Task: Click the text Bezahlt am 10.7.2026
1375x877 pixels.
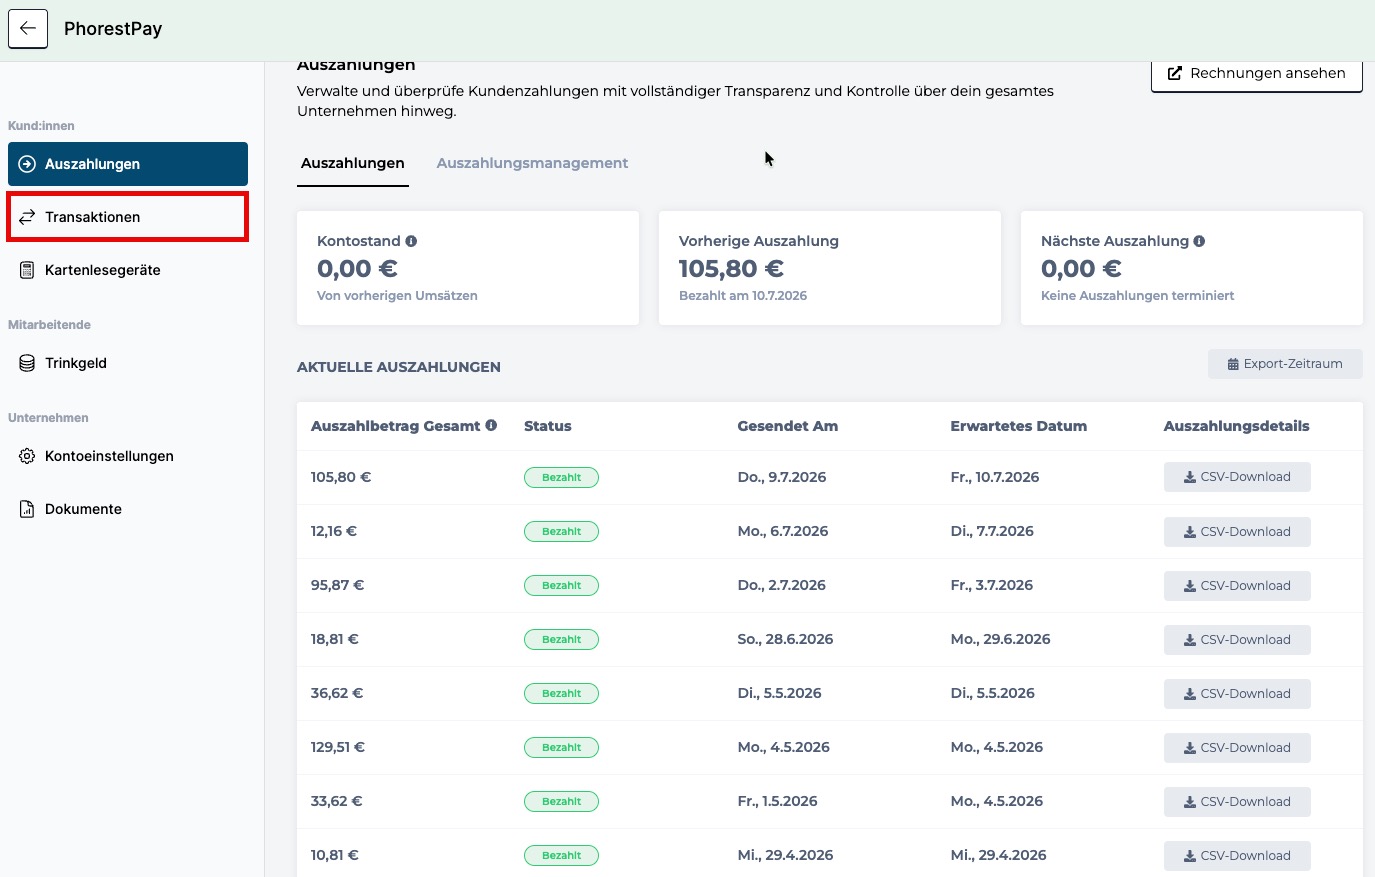Action: click(x=743, y=296)
